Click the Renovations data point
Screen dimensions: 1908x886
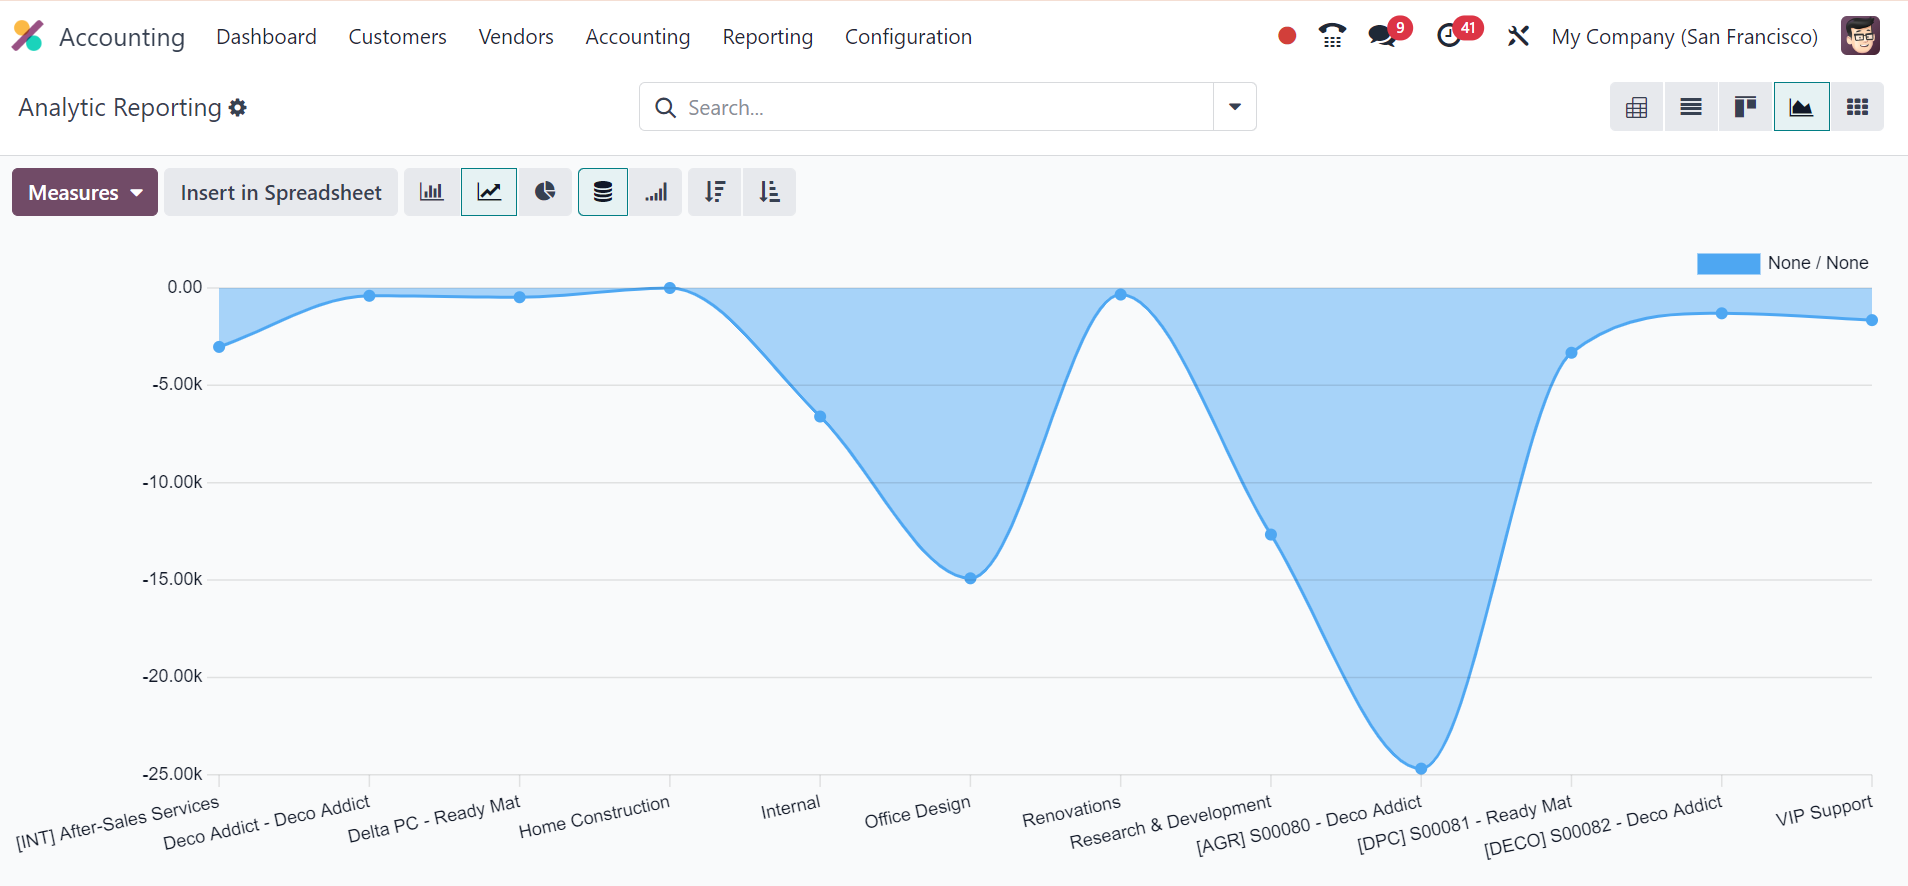(1121, 294)
